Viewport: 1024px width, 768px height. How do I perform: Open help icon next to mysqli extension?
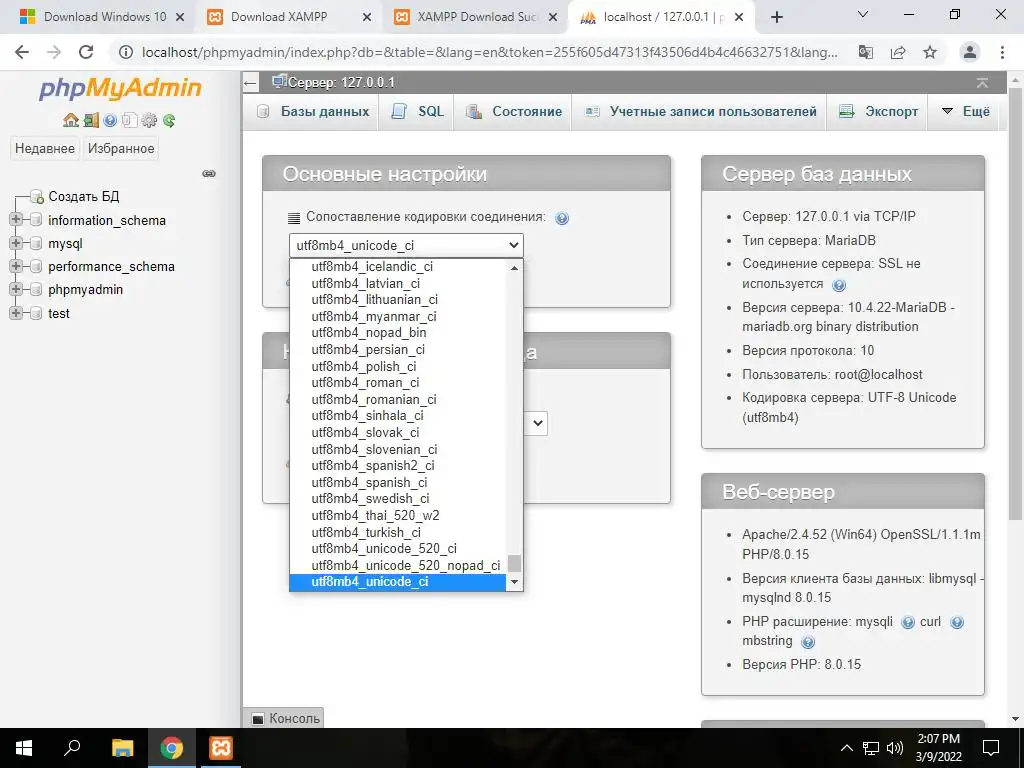click(x=908, y=622)
